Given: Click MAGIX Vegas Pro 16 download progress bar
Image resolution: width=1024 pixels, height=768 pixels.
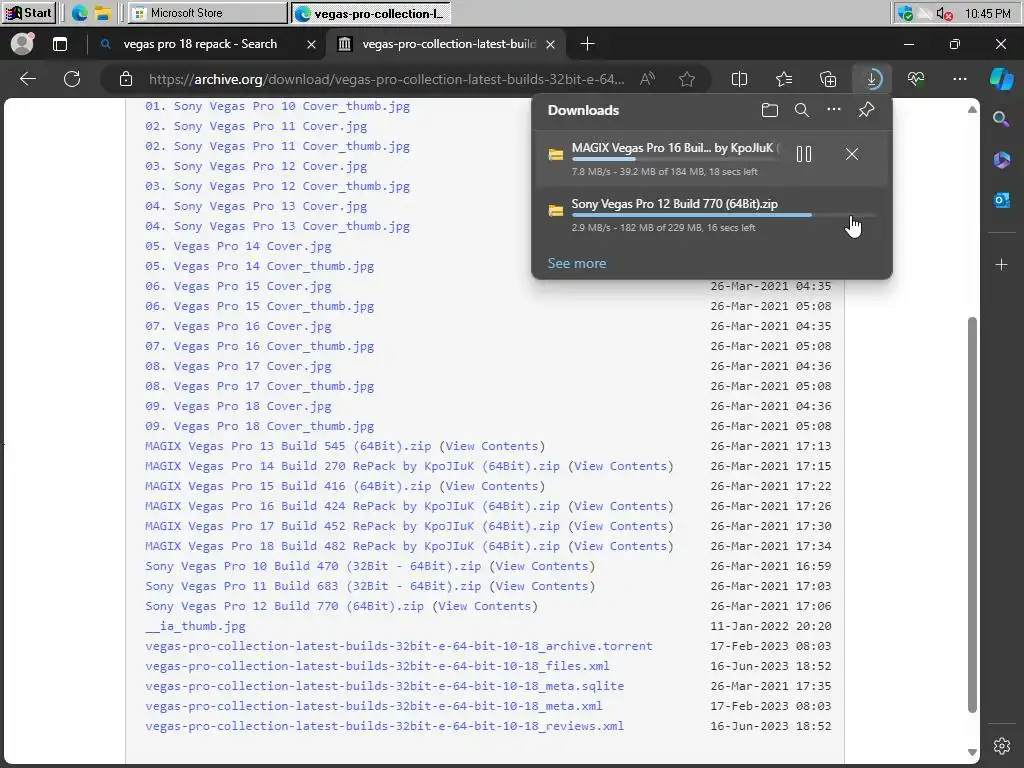Looking at the screenshot, I should (675, 159).
